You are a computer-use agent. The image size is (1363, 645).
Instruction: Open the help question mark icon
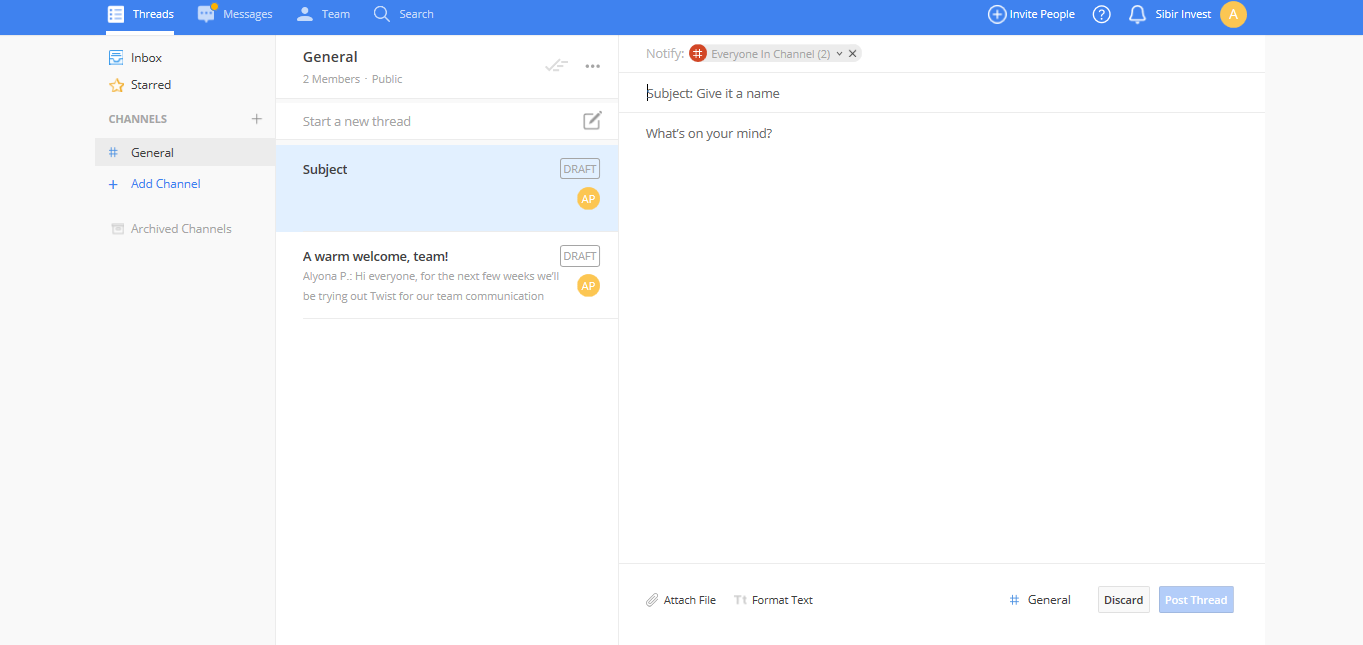1101,14
